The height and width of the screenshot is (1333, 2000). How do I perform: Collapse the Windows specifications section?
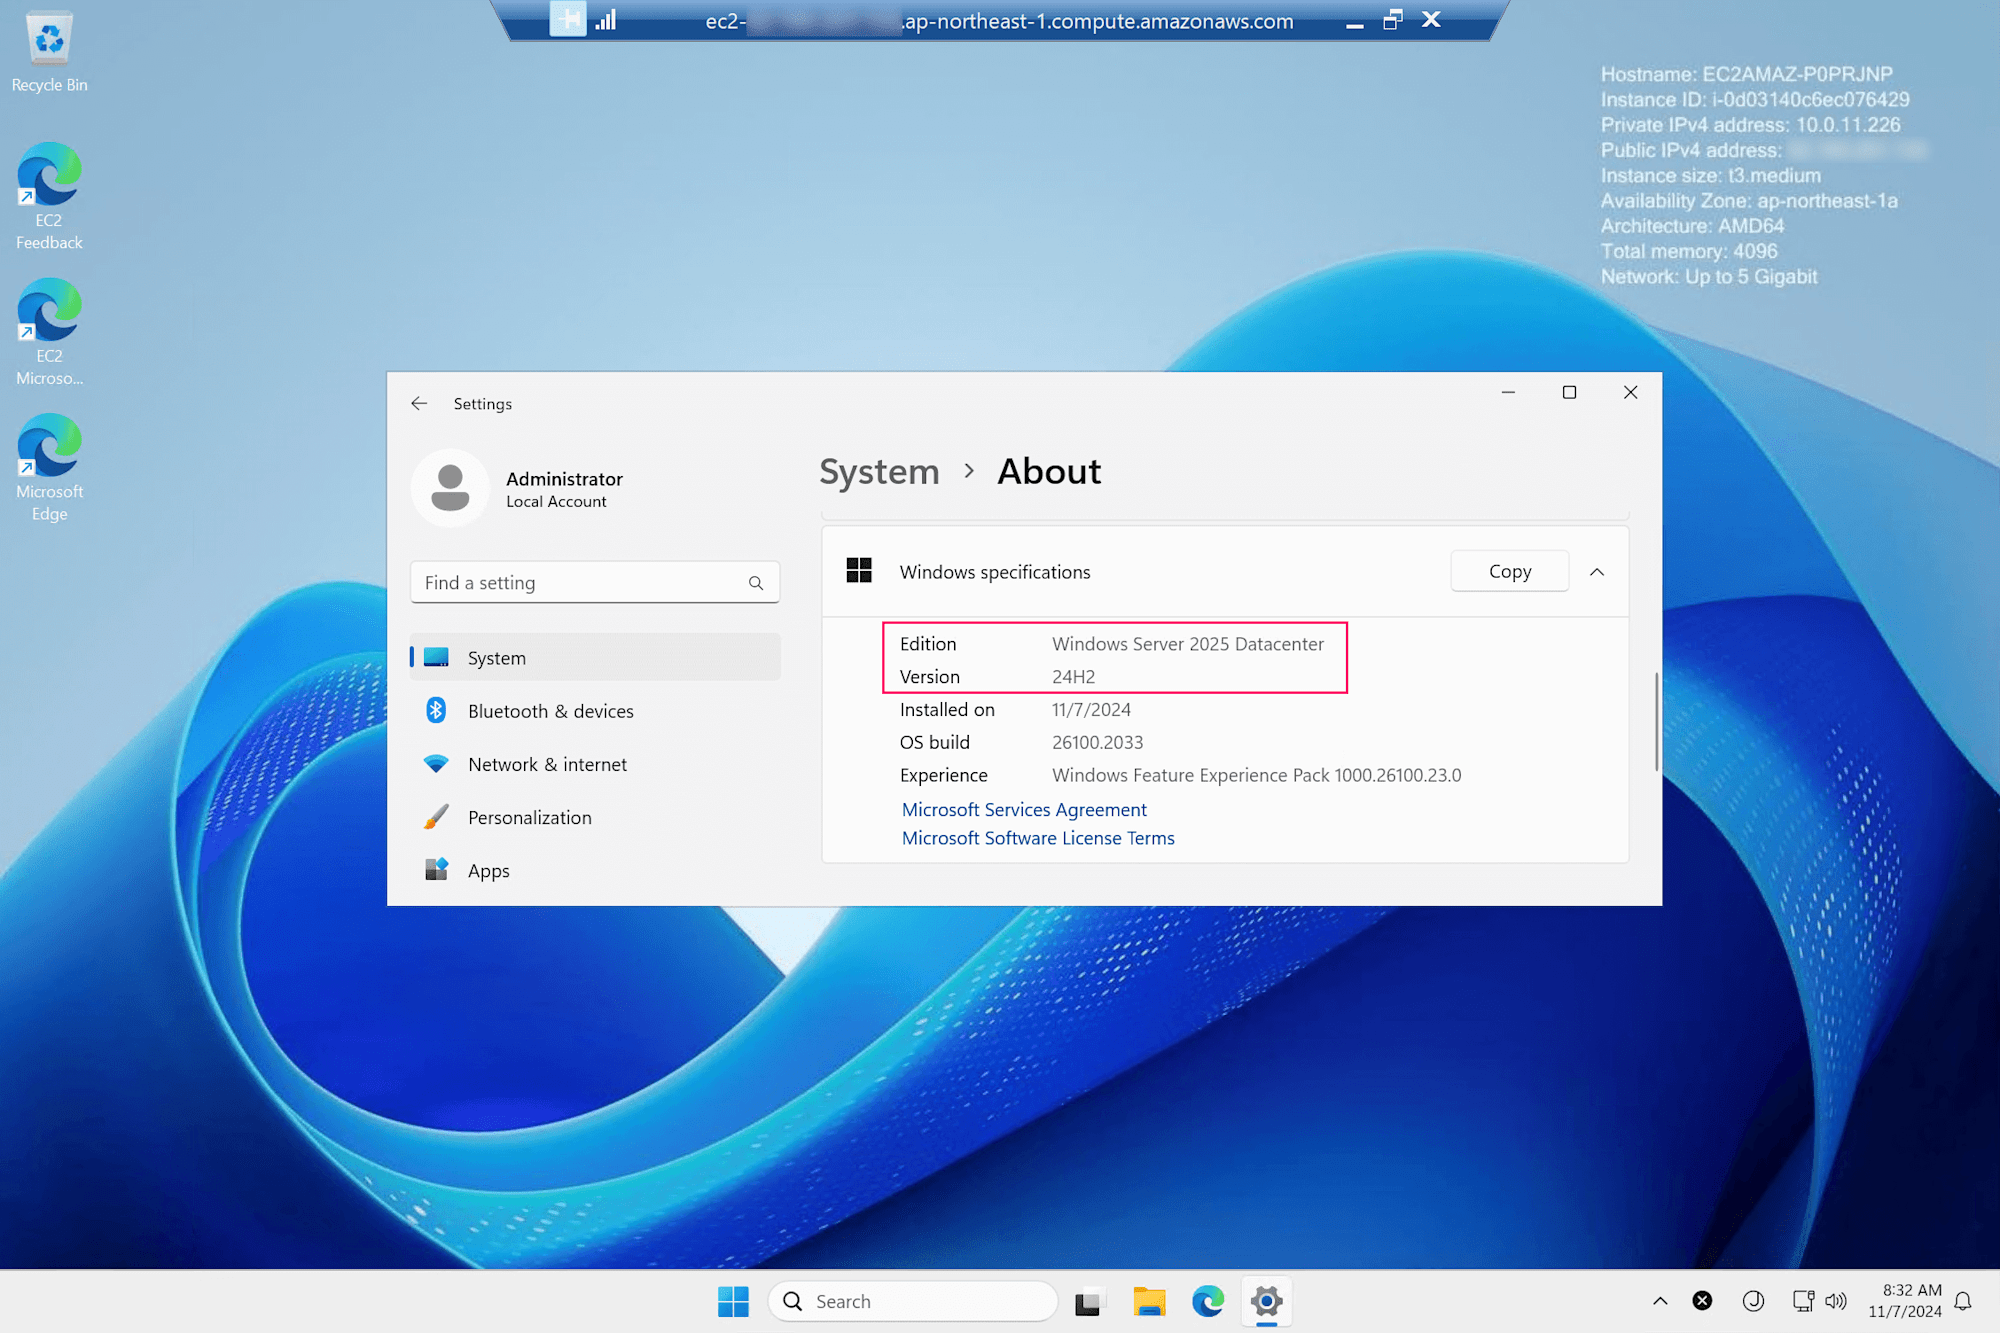pyautogui.click(x=1597, y=572)
